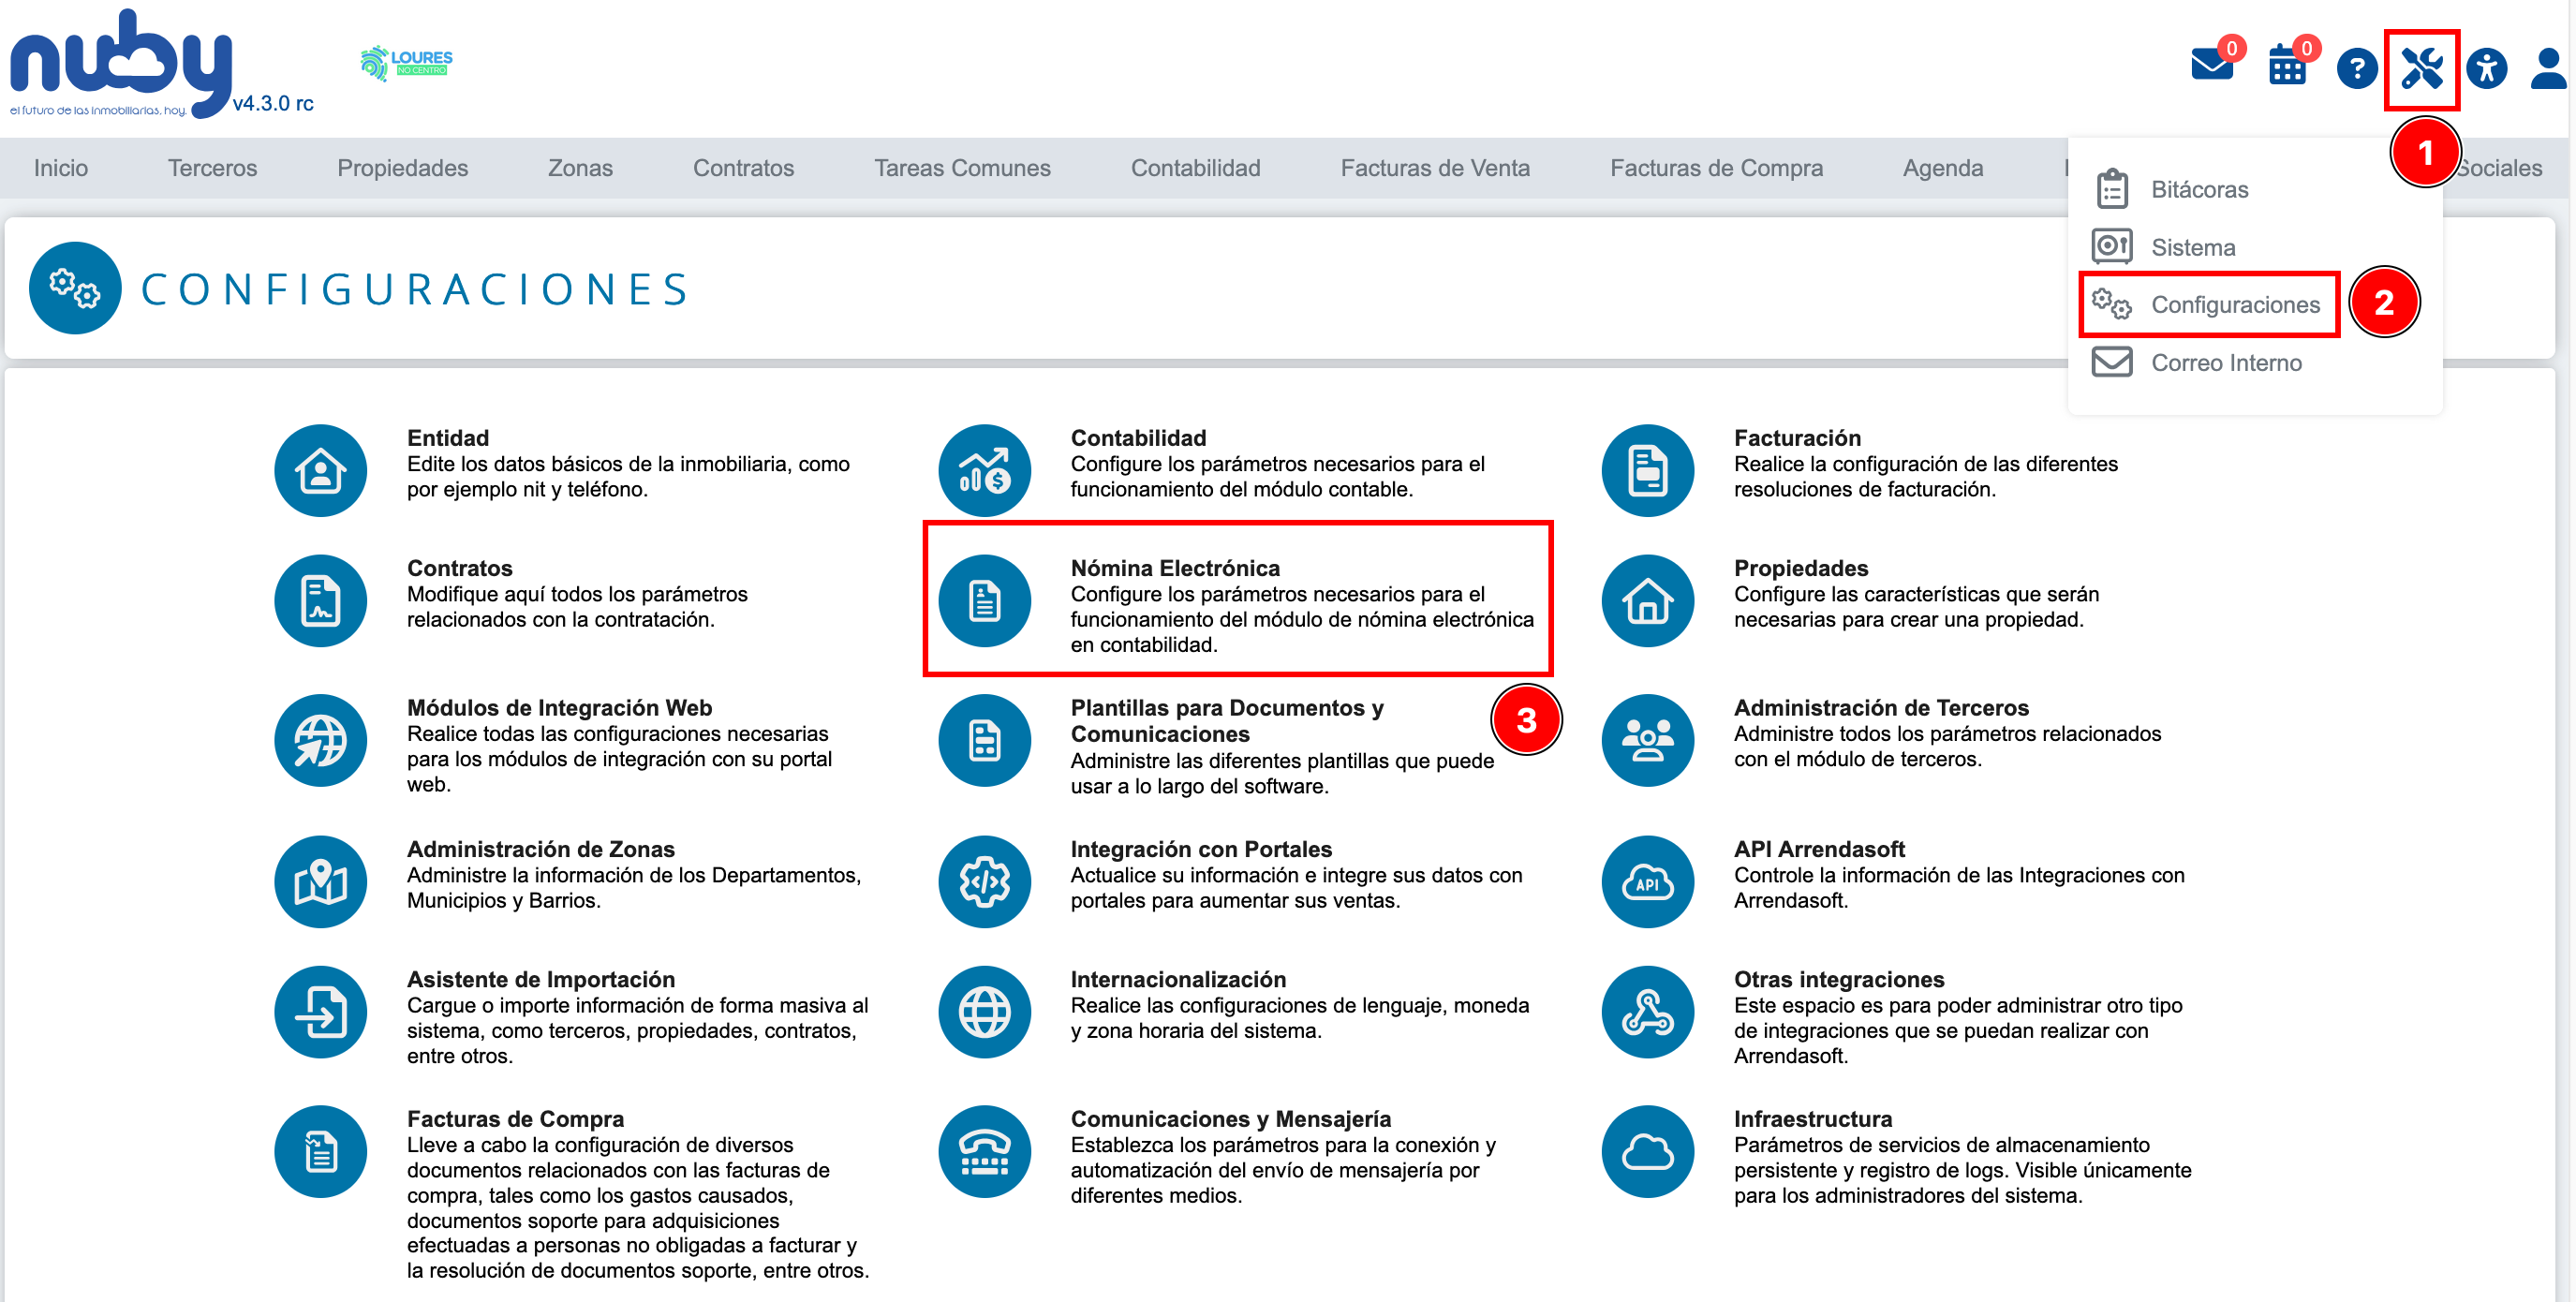Click the Comunicaciones y Mensajería phone icon

(984, 1151)
